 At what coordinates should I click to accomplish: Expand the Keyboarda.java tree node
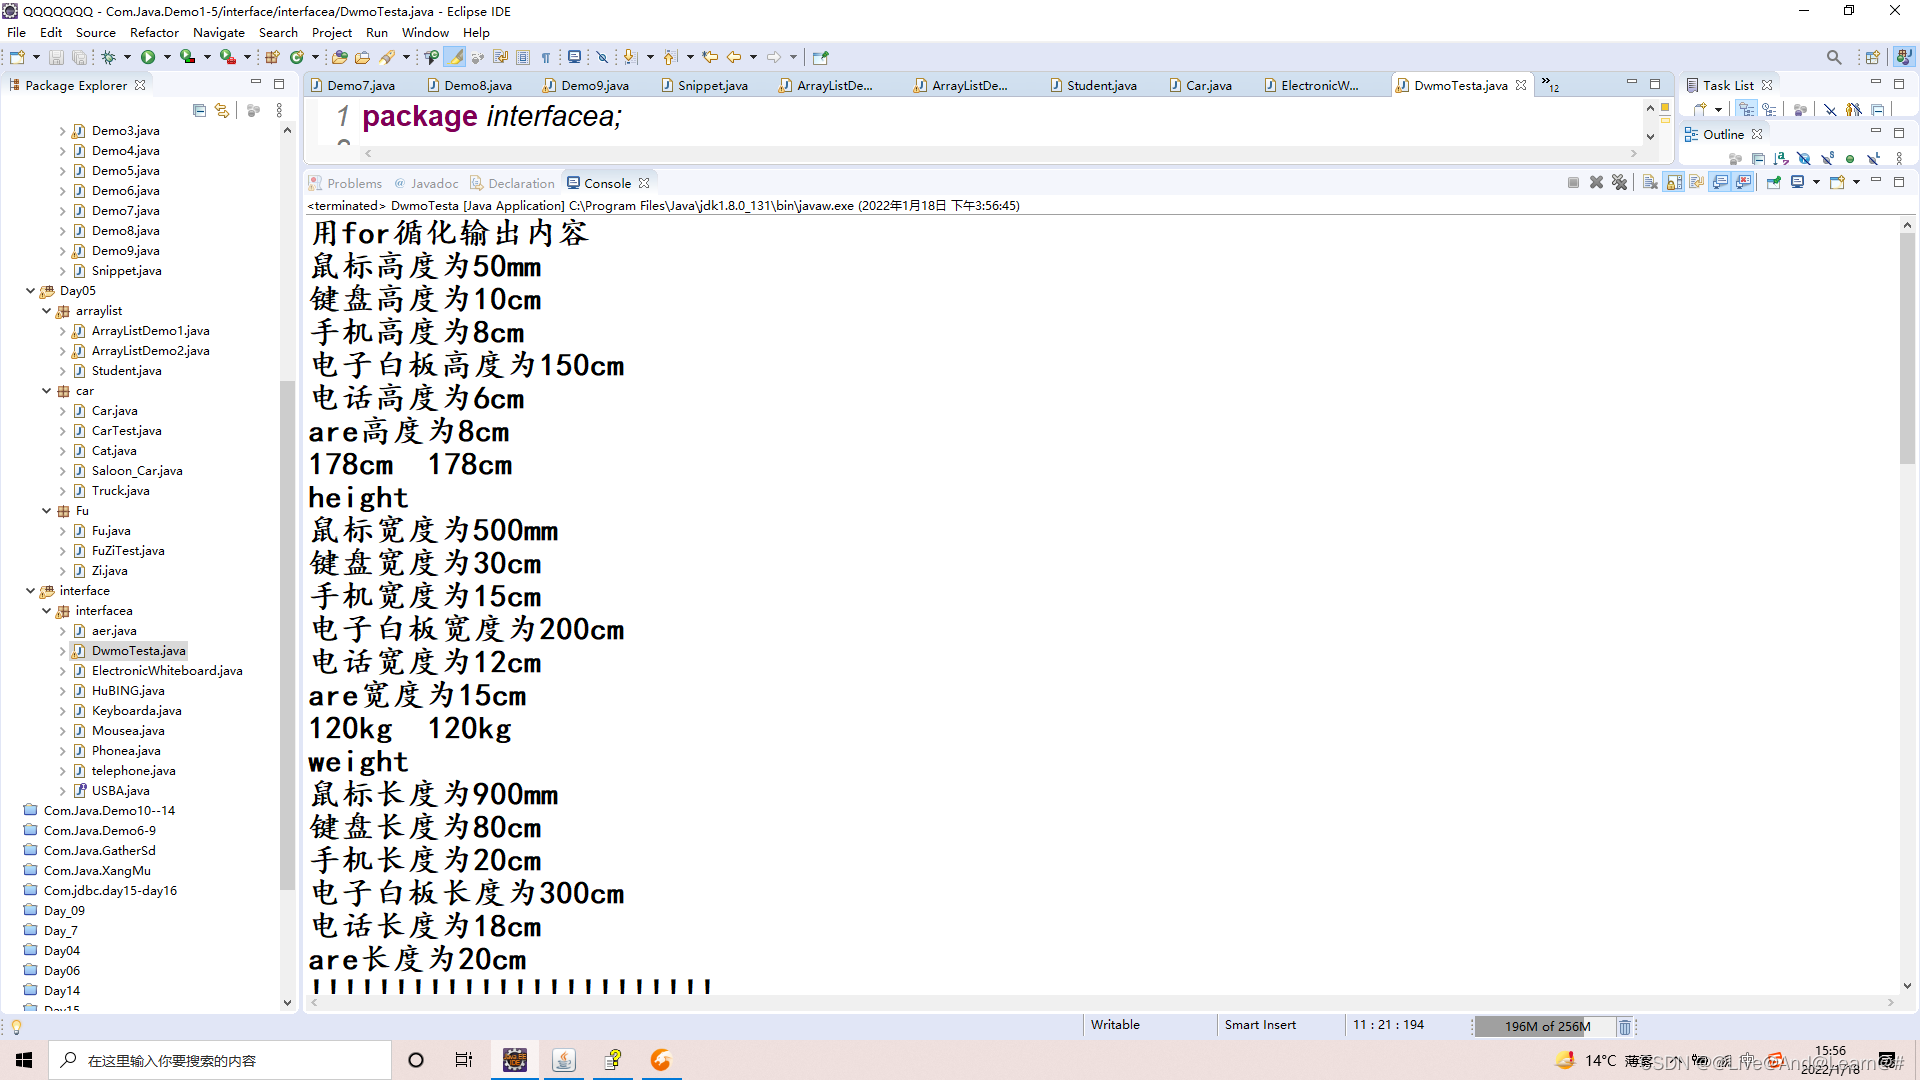(x=62, y=711)
